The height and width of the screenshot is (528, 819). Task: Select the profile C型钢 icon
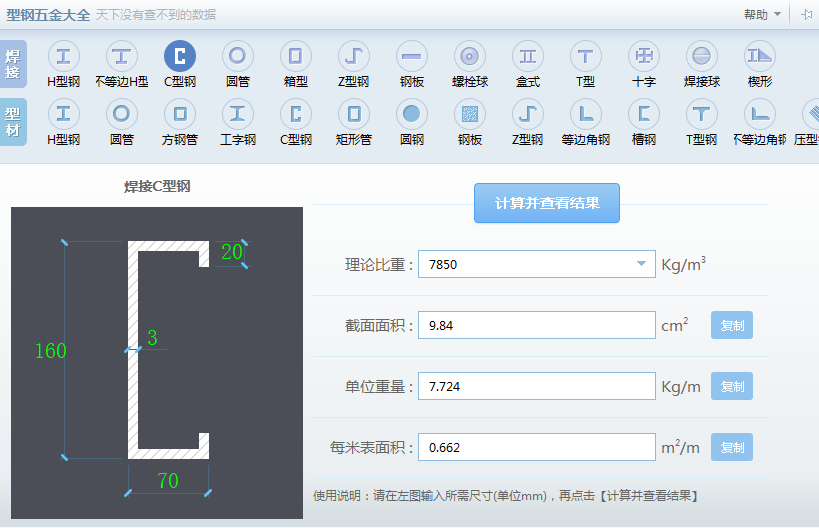click(296, 114)
